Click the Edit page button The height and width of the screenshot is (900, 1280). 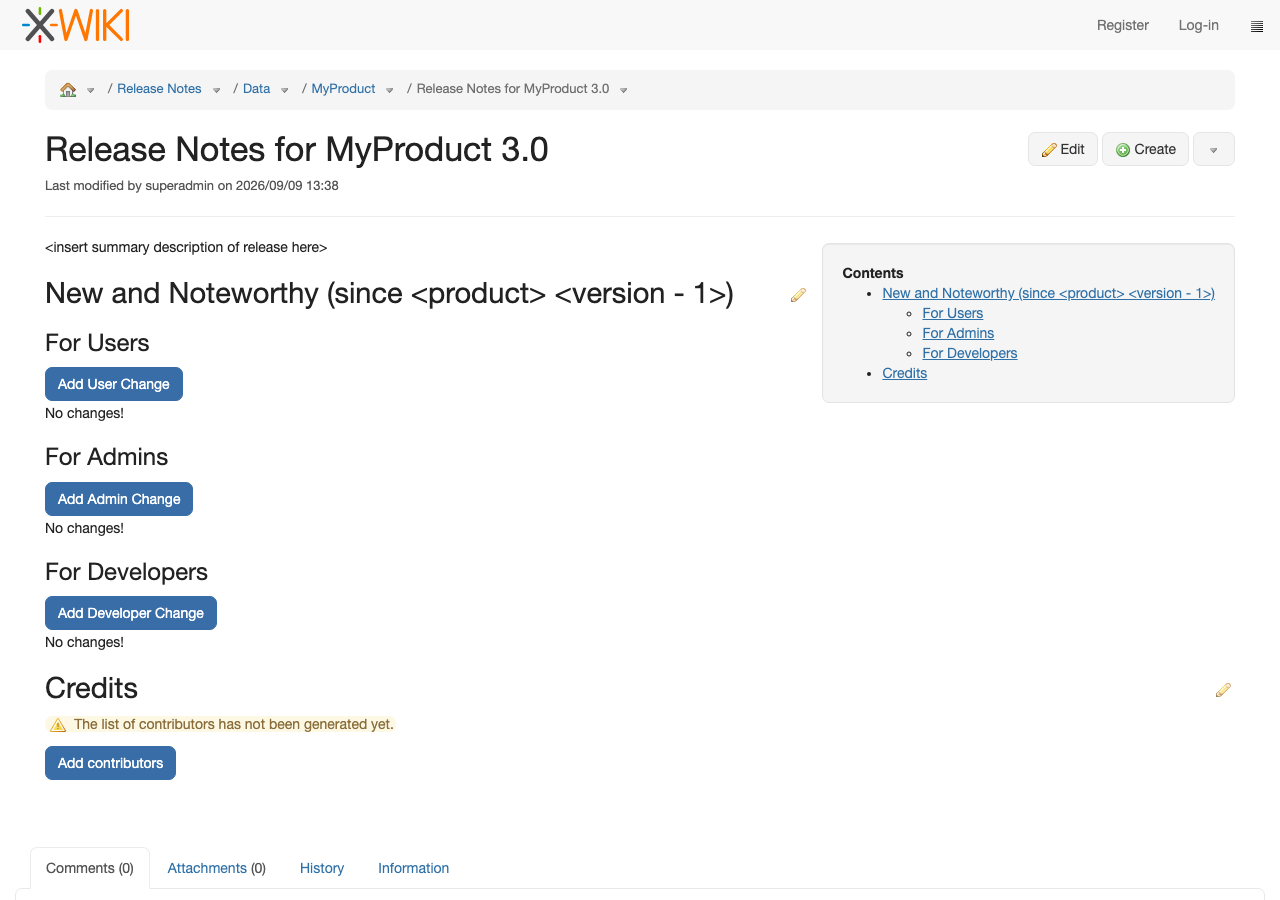(x=1063, y=149)
